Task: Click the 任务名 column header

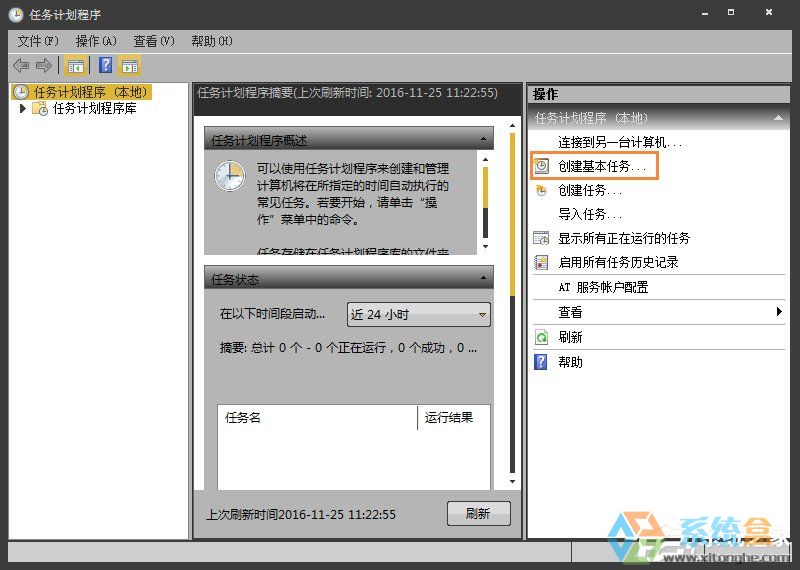Action: (317, 417)
